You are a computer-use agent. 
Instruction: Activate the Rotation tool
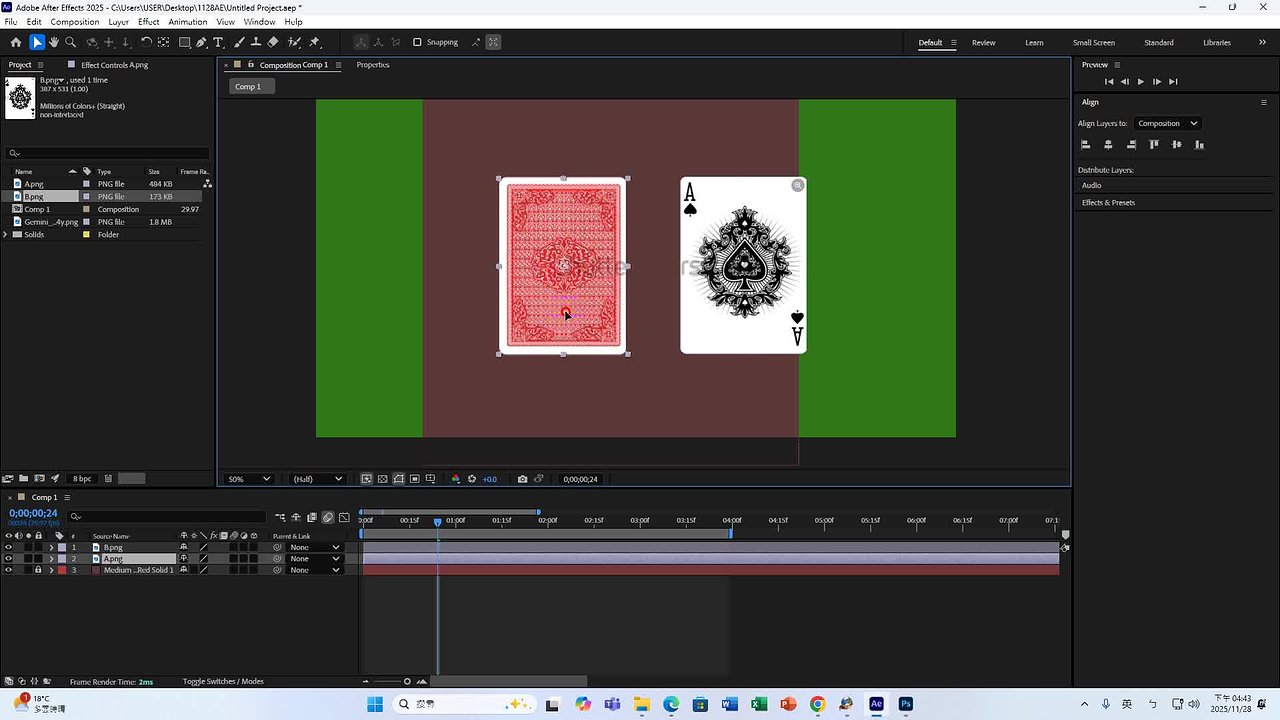[145, 42]
